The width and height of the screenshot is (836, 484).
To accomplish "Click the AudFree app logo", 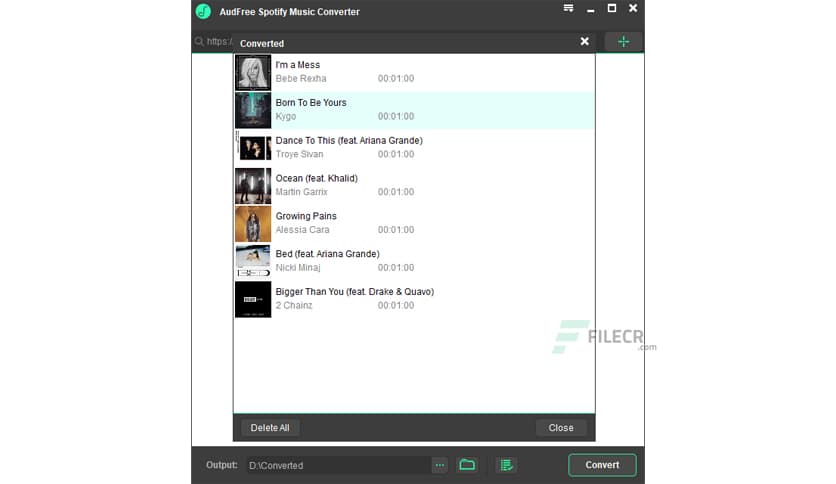I will (203, 11).
